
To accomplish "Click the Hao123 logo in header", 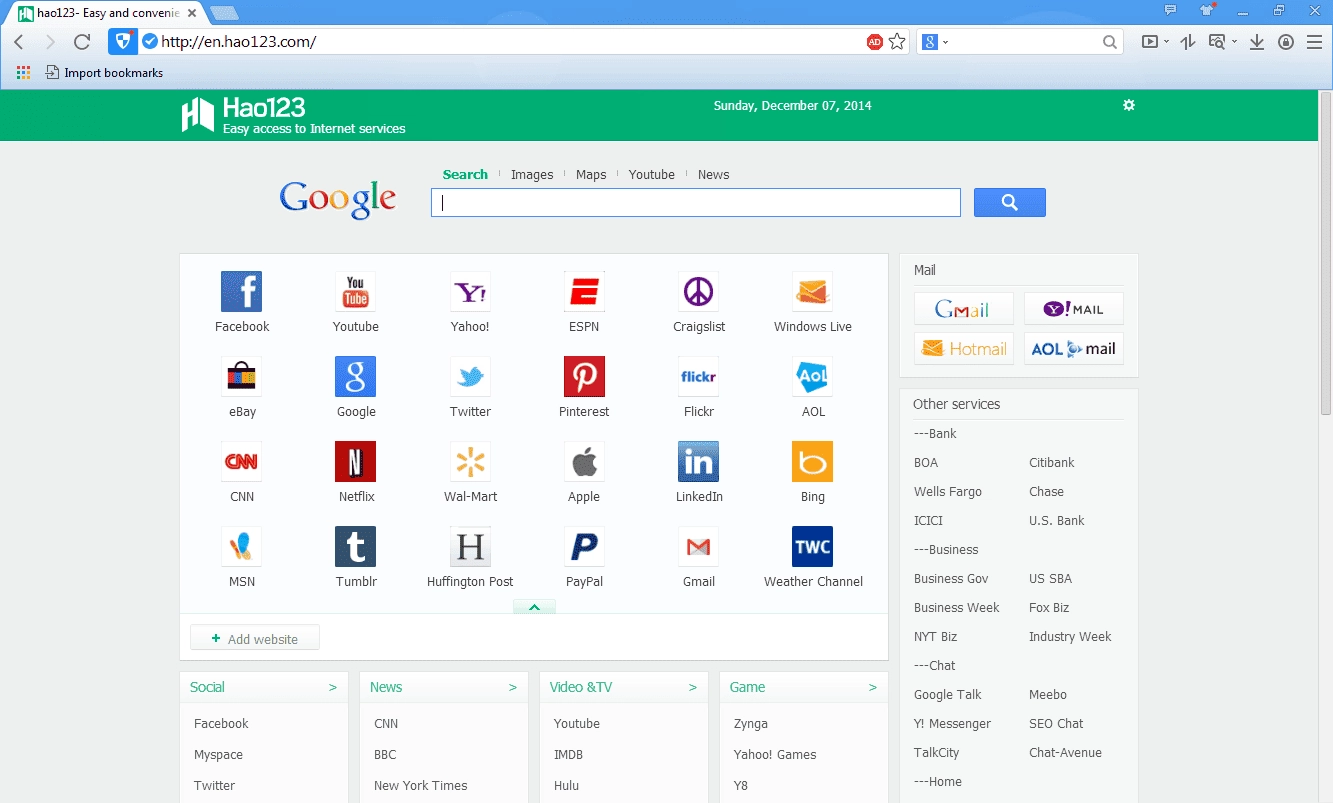I will [x=293, y=115].
